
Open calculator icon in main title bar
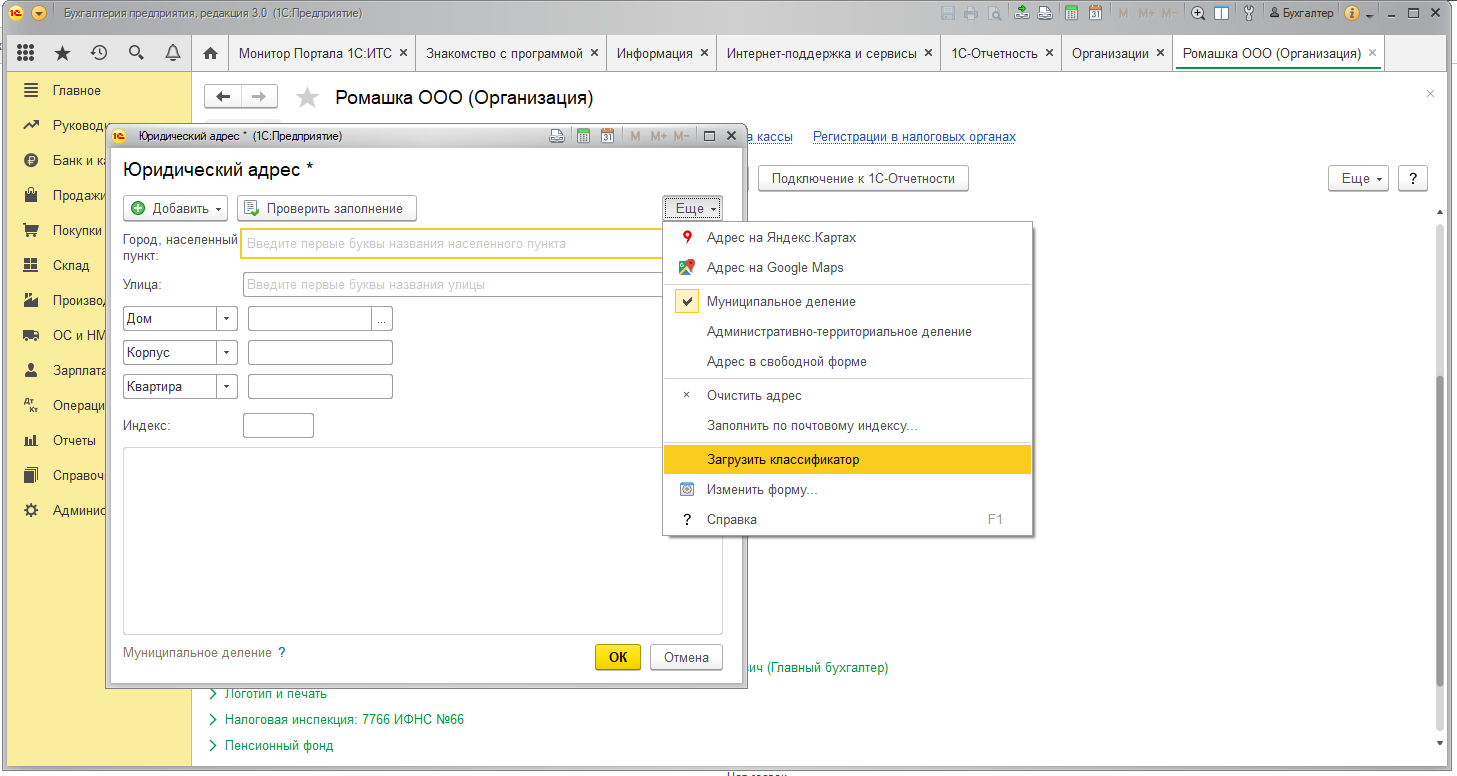(x=1072, y=13)
